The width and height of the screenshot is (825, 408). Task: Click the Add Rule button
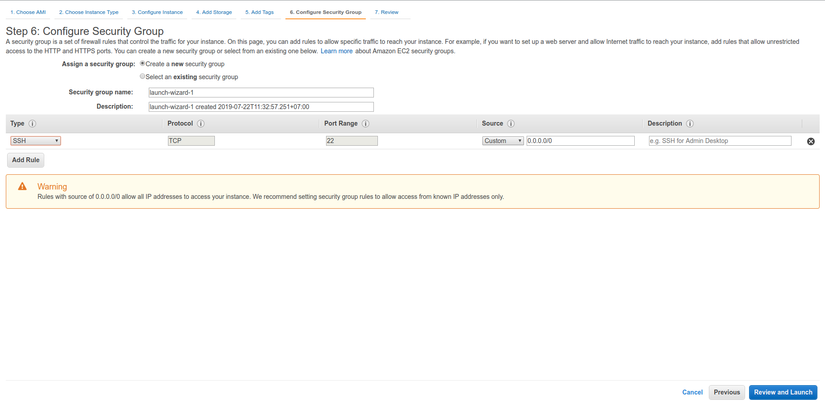point(26,160)
